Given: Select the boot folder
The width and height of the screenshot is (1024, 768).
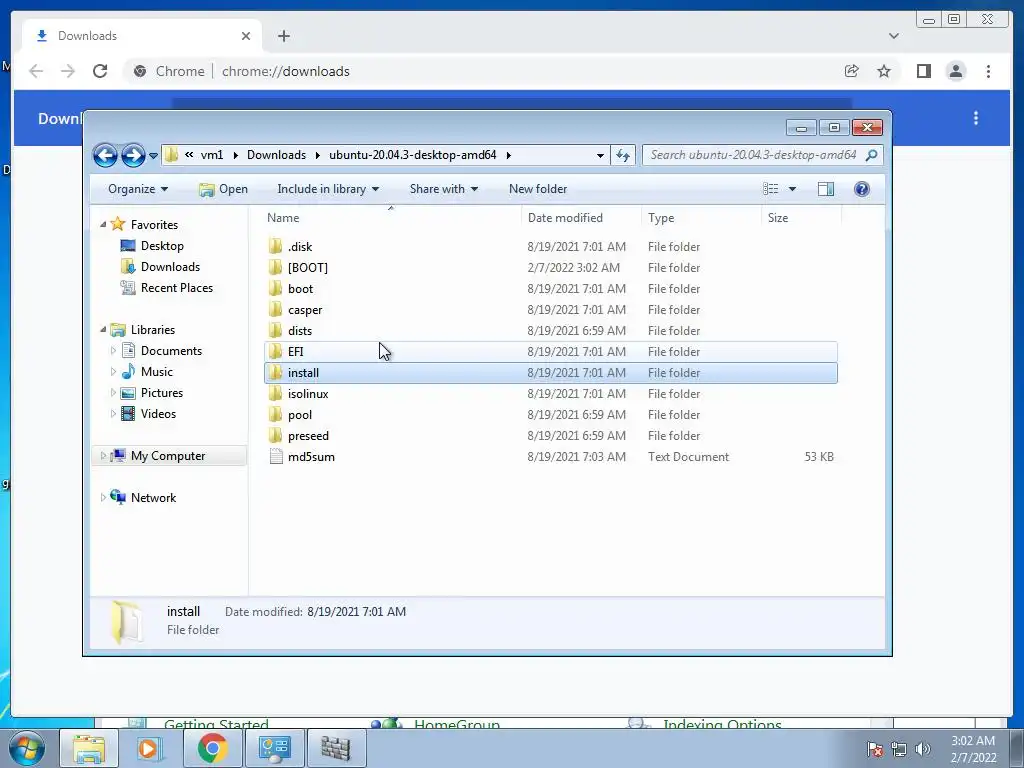Looking at the screenshot, I should 551,288.
